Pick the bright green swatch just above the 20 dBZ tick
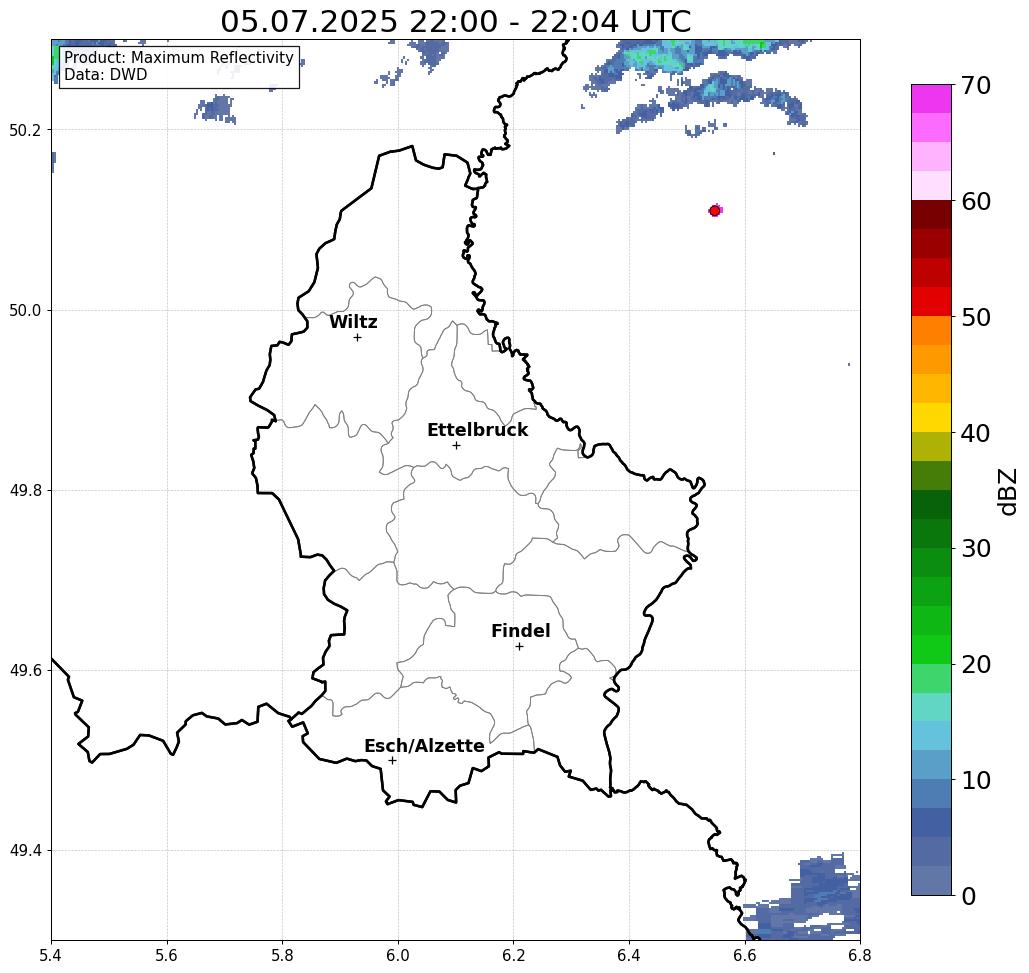 pyautogui.click(x=931, y=649)
